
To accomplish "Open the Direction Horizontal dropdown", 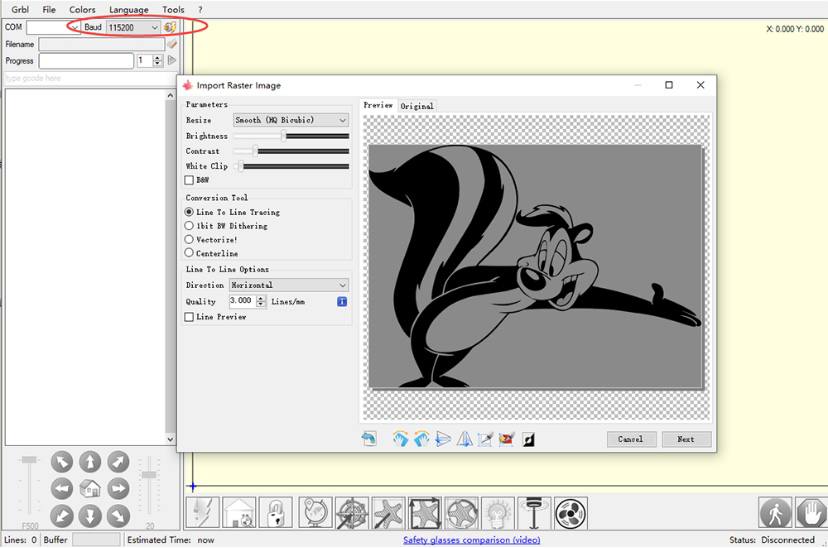I will (x=289, y=285).
